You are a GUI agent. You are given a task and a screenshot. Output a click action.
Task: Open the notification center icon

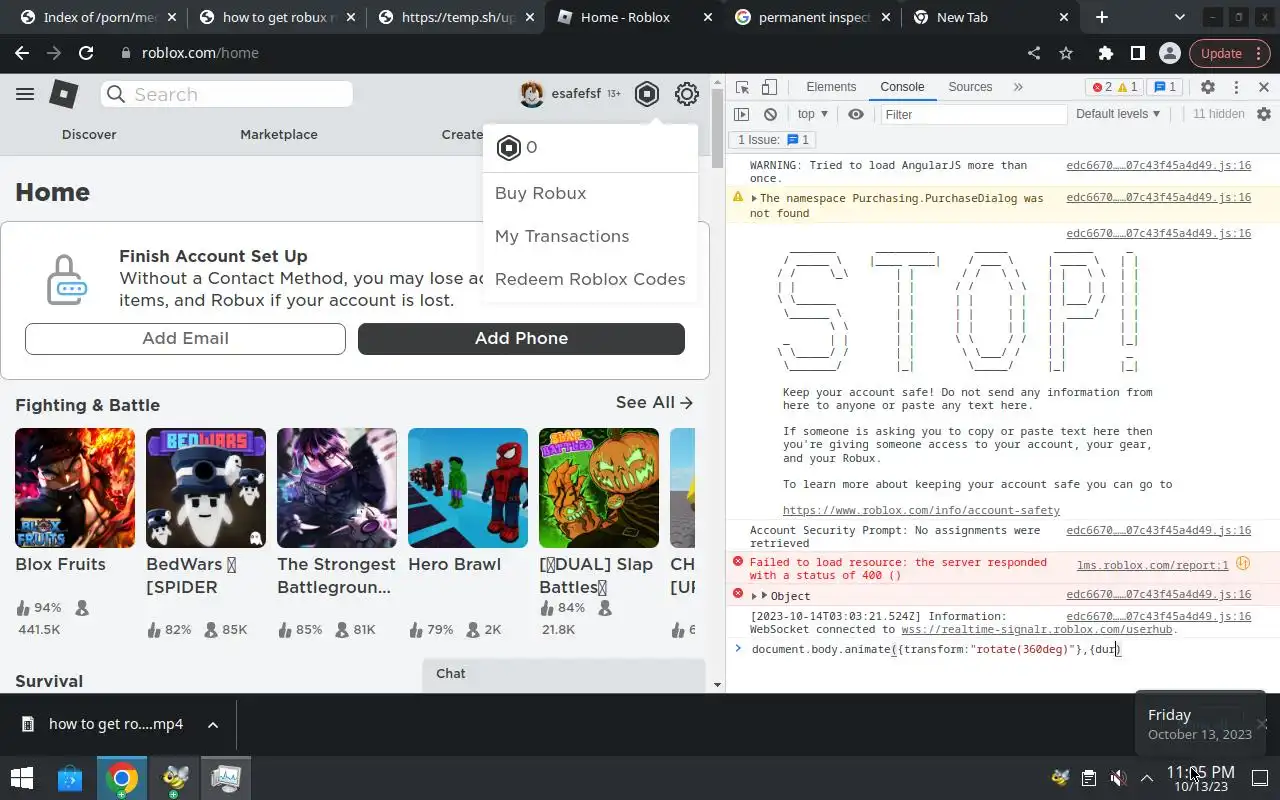point(1260,778)
